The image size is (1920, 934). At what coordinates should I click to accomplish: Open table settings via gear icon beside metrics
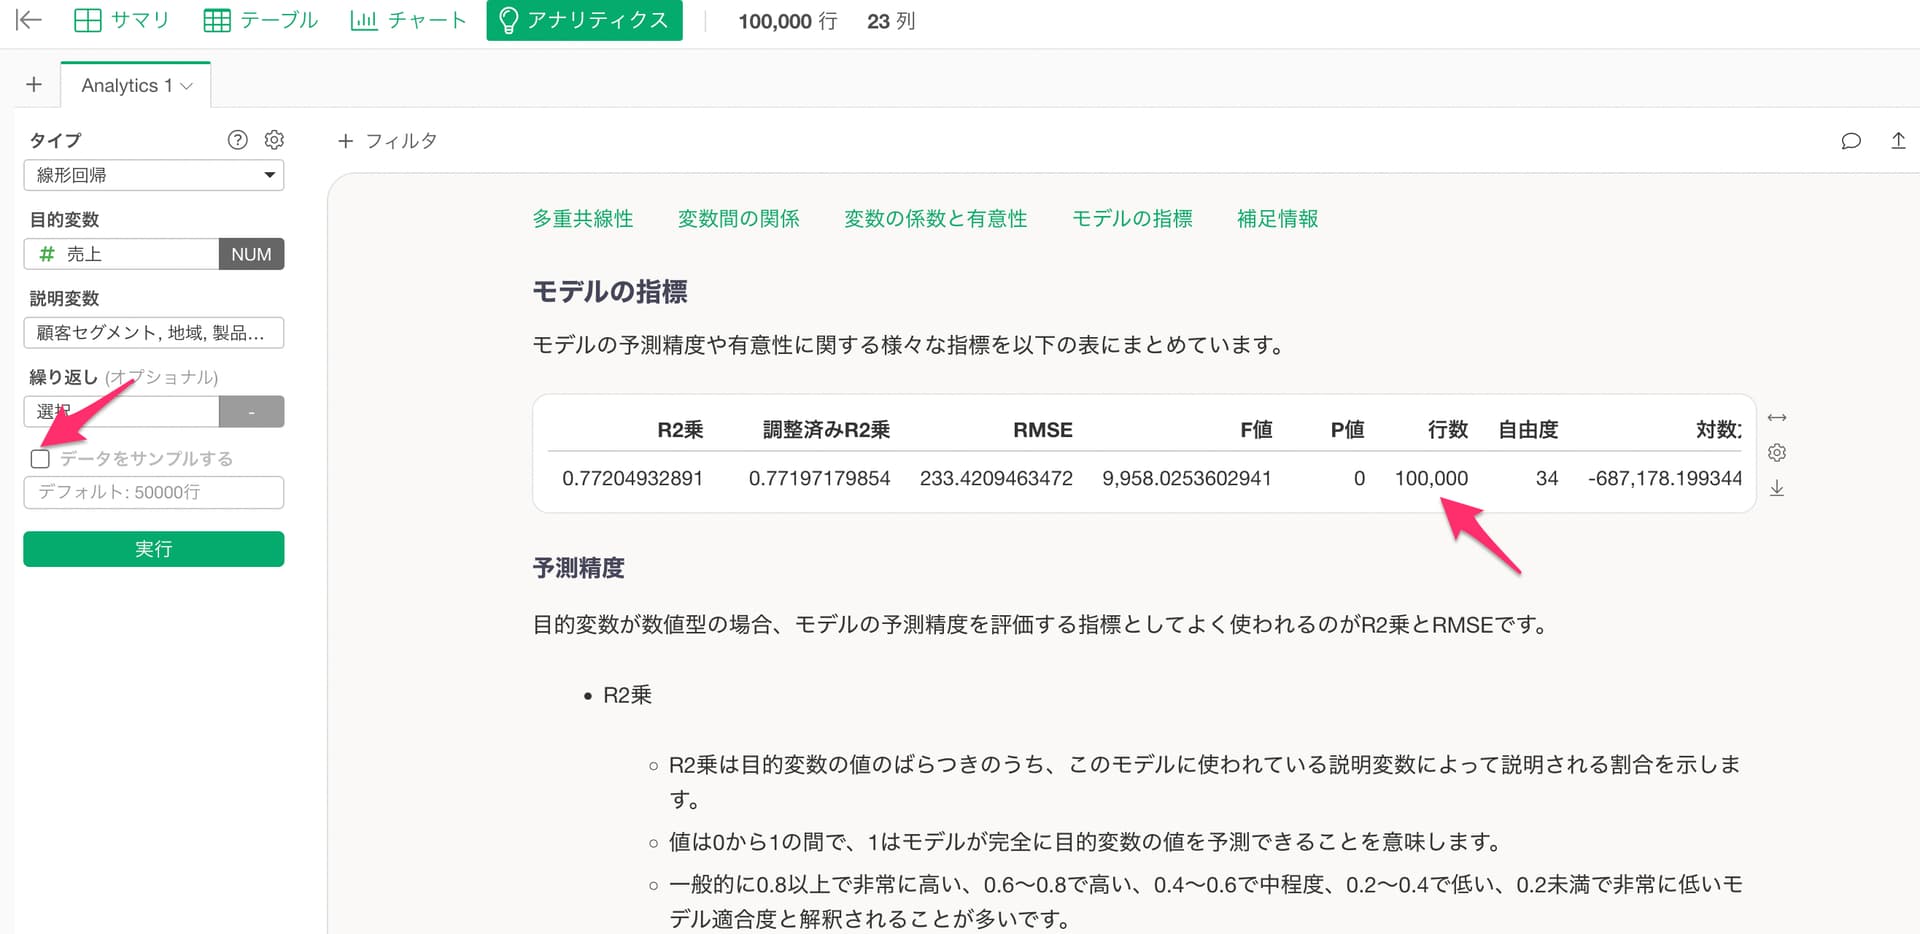coord(1777,452)
